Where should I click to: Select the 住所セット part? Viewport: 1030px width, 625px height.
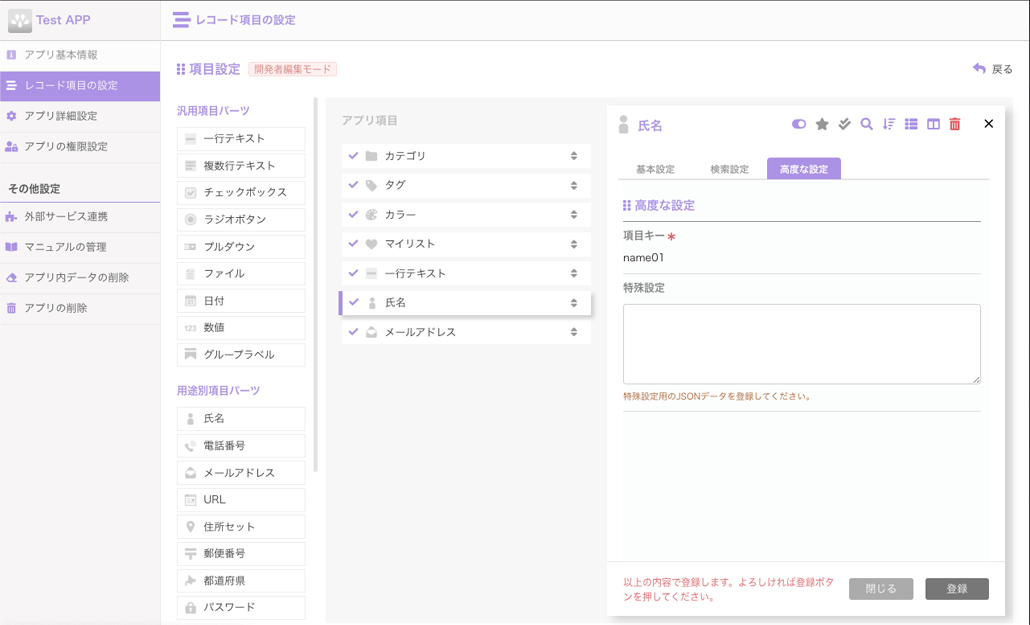click(x=241, y=526)
